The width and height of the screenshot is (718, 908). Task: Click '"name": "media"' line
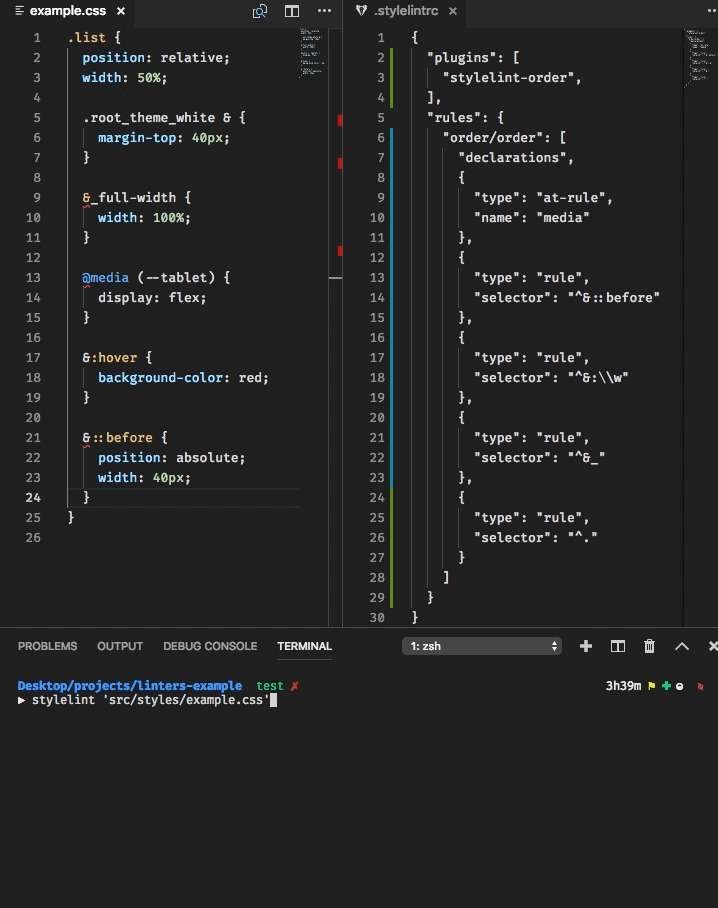[x=532, y=218]
